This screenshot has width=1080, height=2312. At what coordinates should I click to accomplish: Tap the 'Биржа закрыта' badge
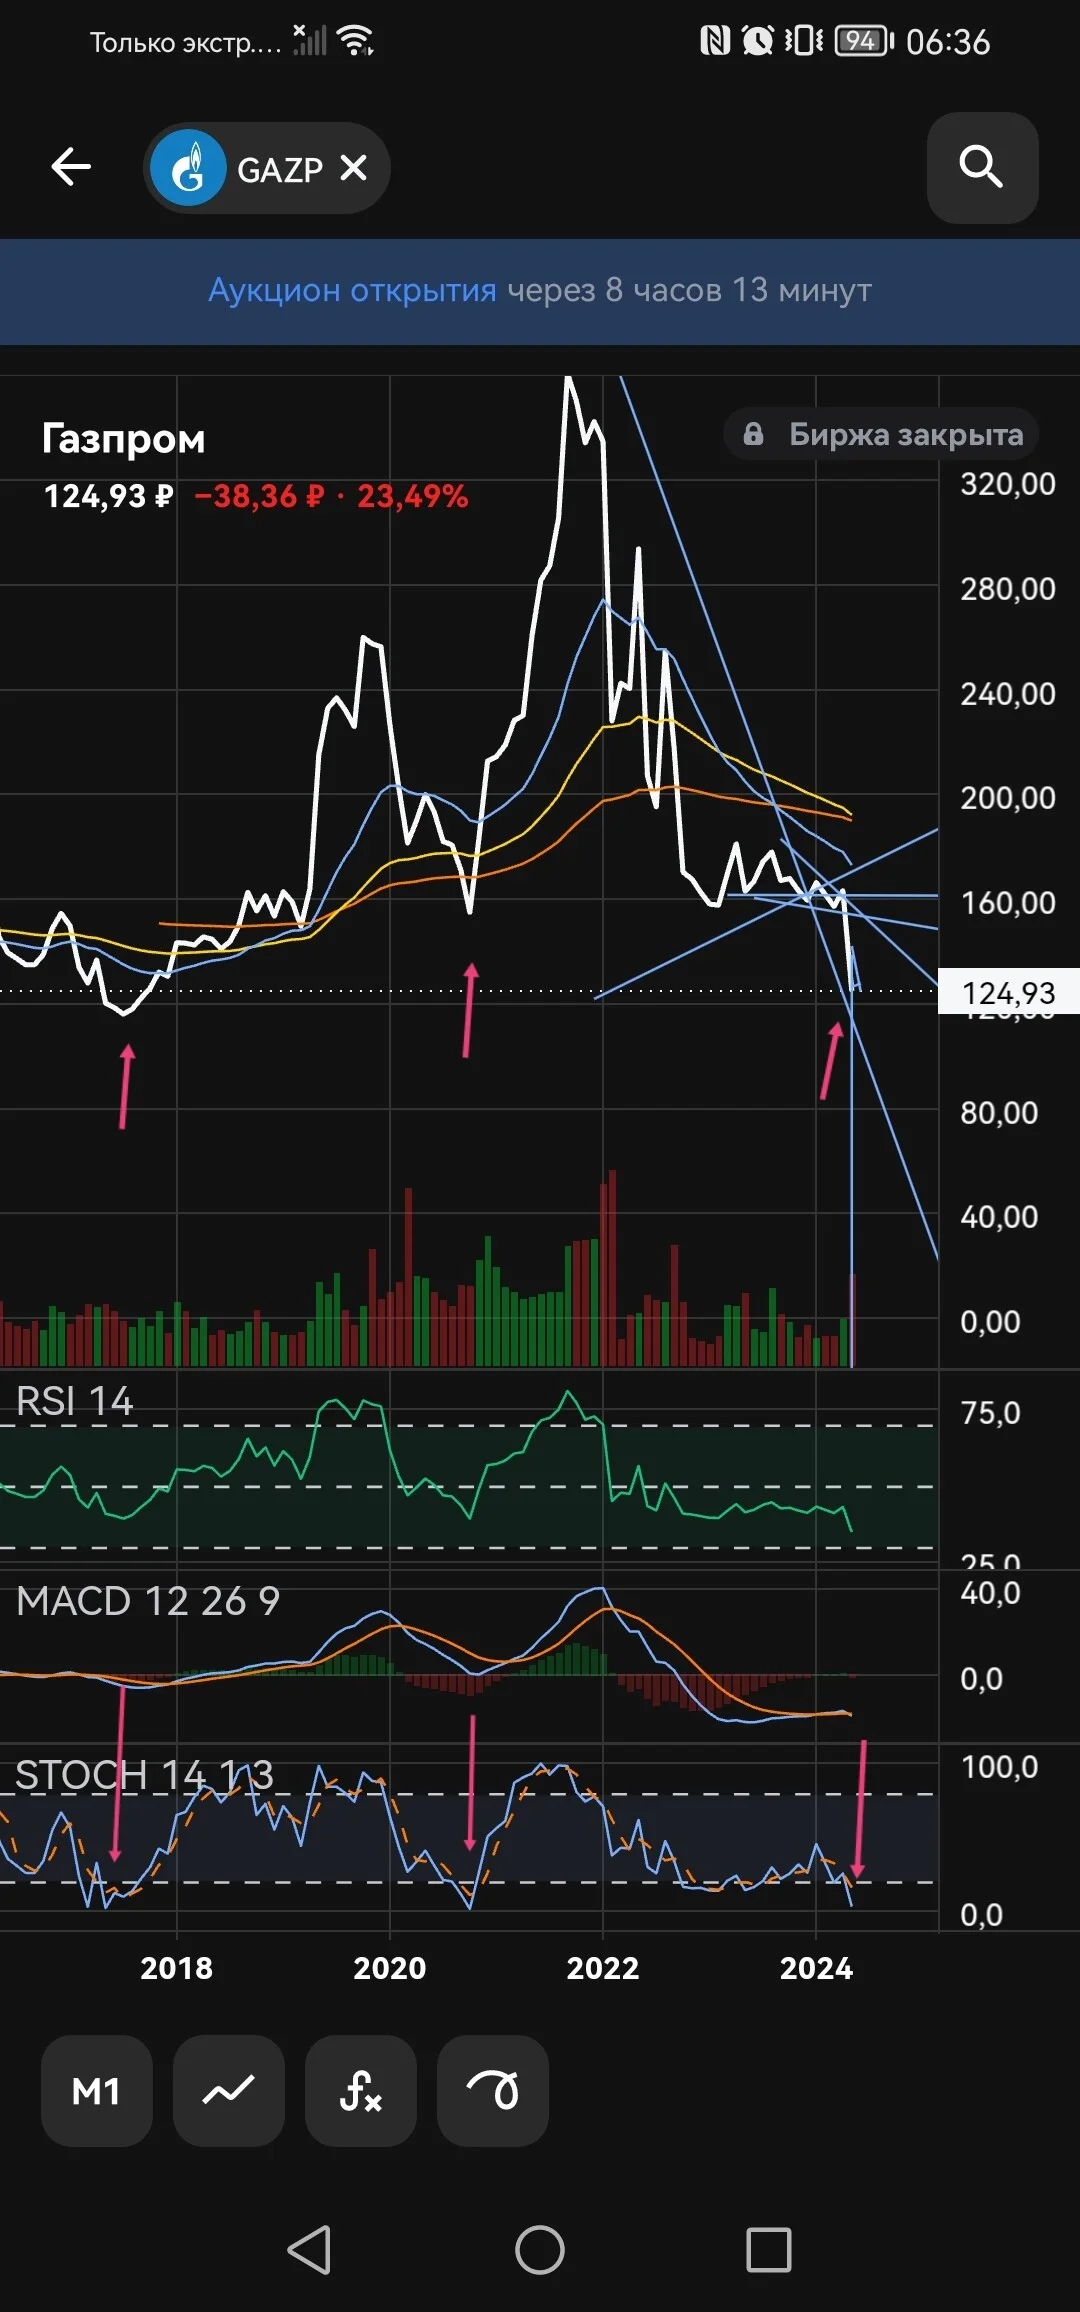(x=881, y=434)
